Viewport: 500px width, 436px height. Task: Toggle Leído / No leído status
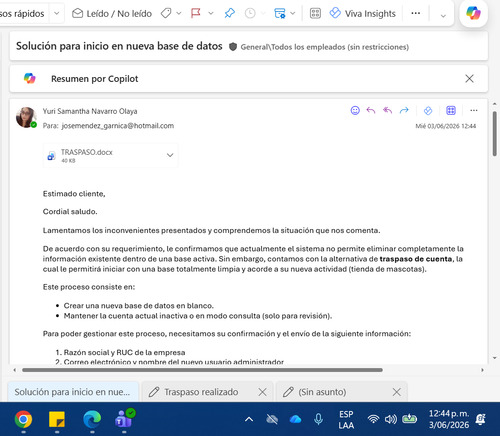[112, 14]
